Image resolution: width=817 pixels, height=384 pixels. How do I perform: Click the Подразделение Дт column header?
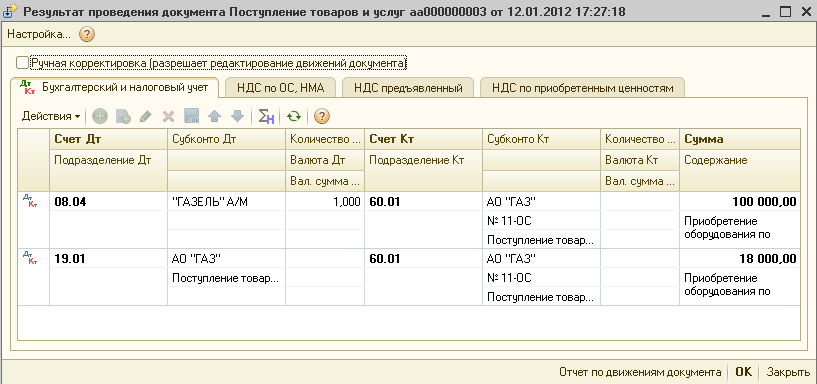pyautogui.click(x=108, y=170)
